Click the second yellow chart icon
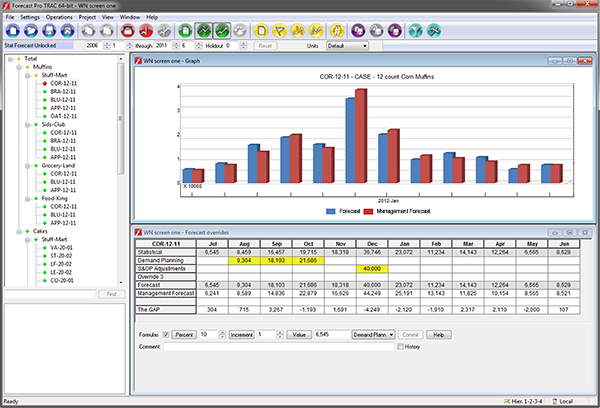 point(316,31)
